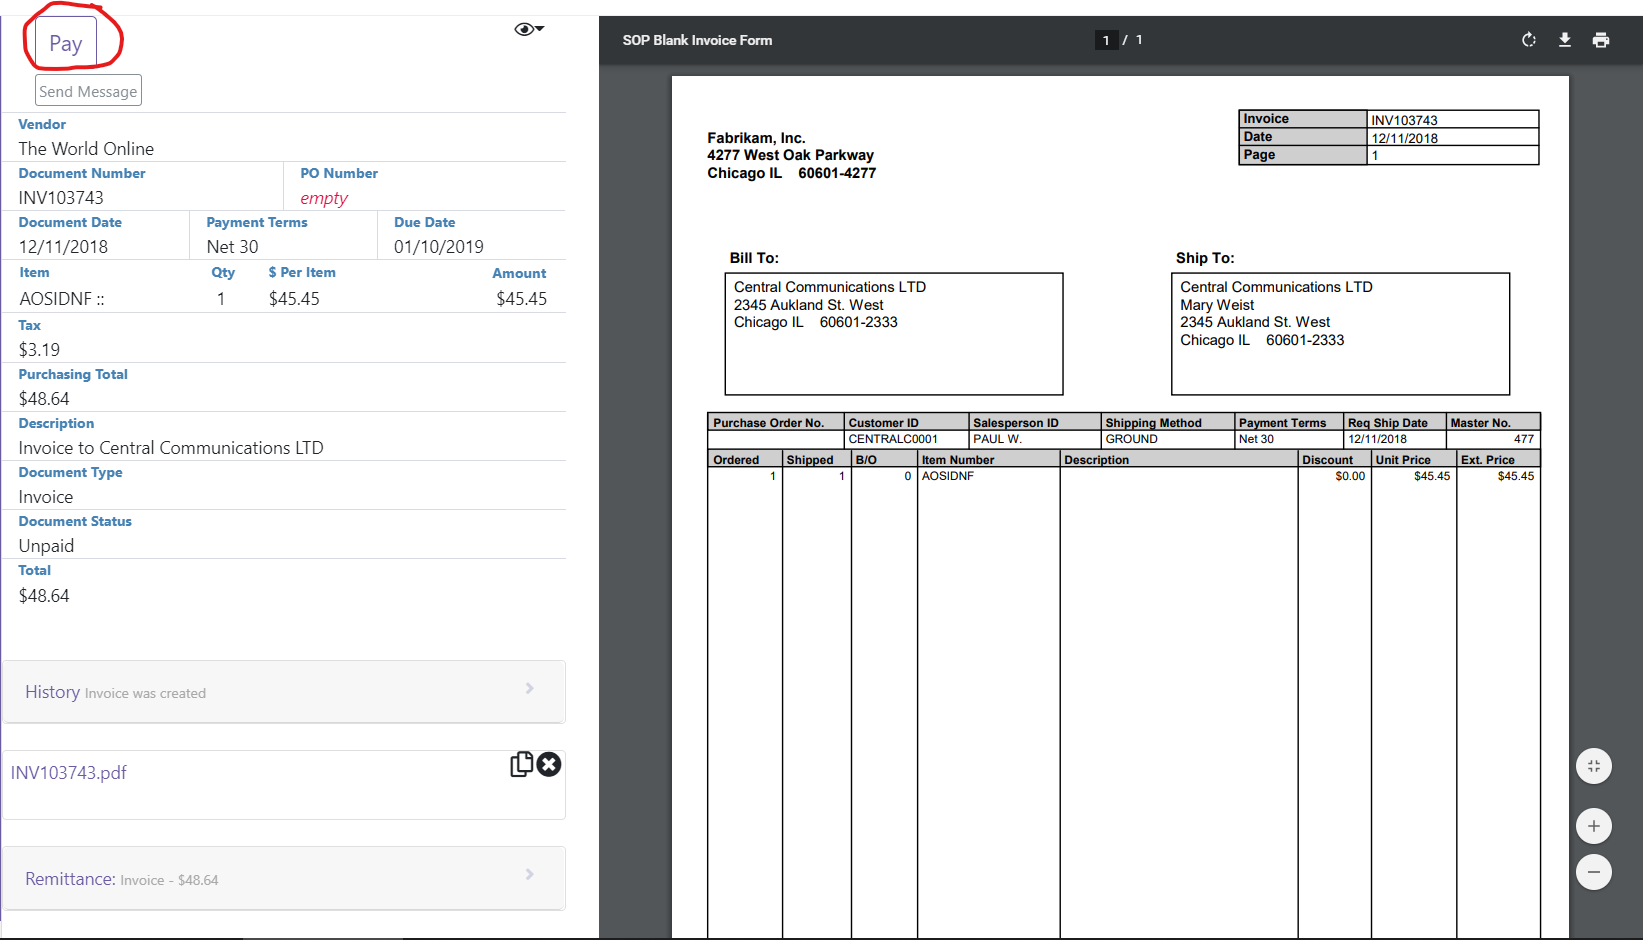Viewport: 1643px width, 940px height.
Task: Select Fabrikam, Inc. text in PDF
Action: click(x=756, y=138)
